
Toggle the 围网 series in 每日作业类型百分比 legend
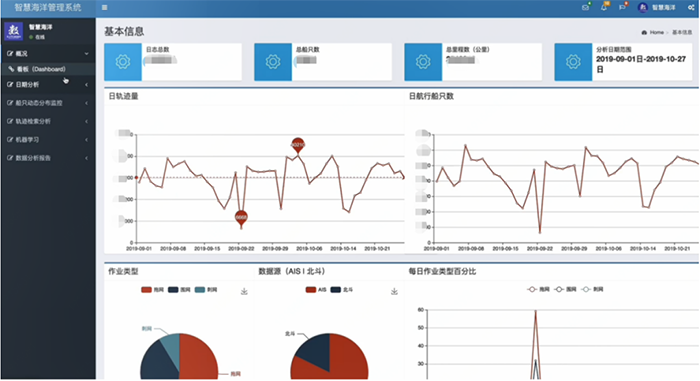point(565,289)
